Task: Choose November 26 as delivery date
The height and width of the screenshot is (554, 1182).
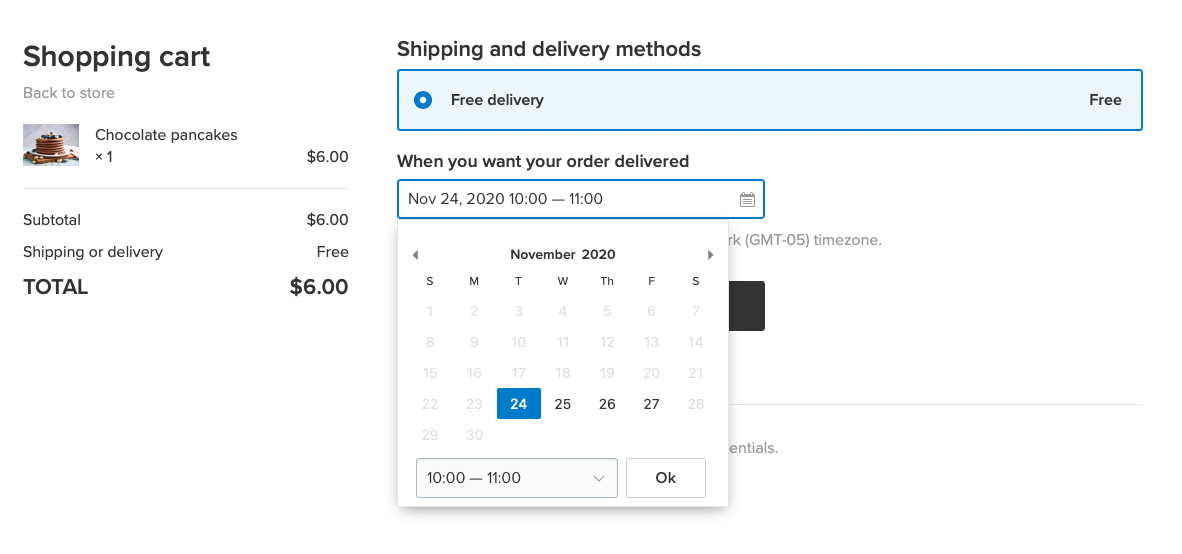Action: [607, 404]
